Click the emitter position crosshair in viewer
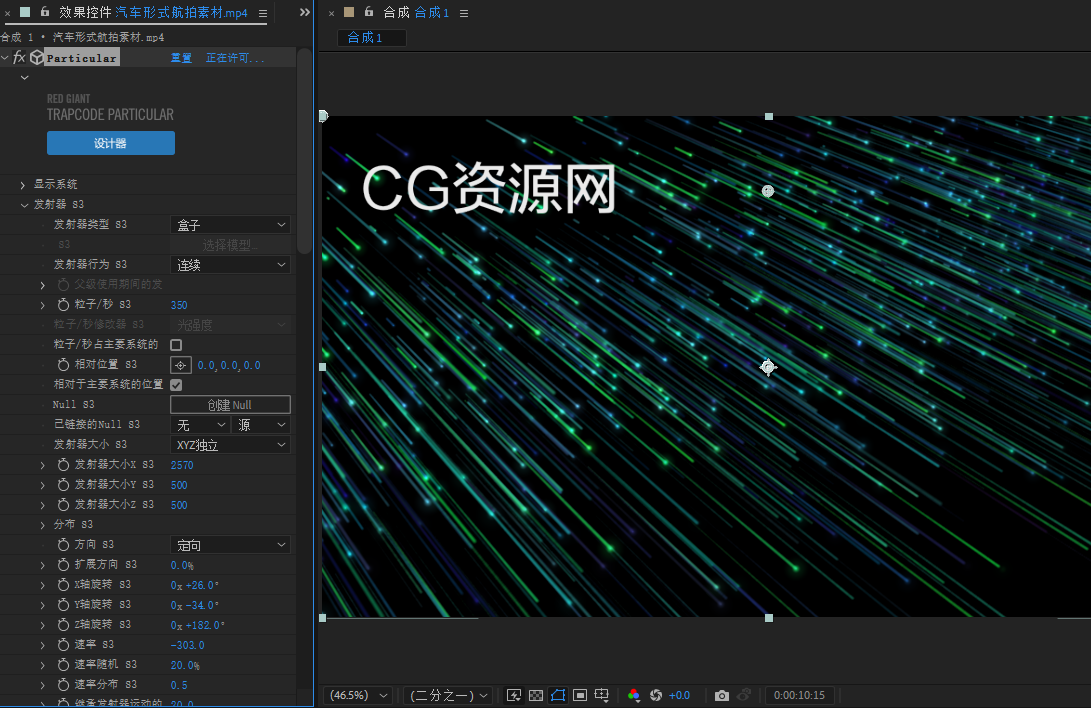 (767, 367)
